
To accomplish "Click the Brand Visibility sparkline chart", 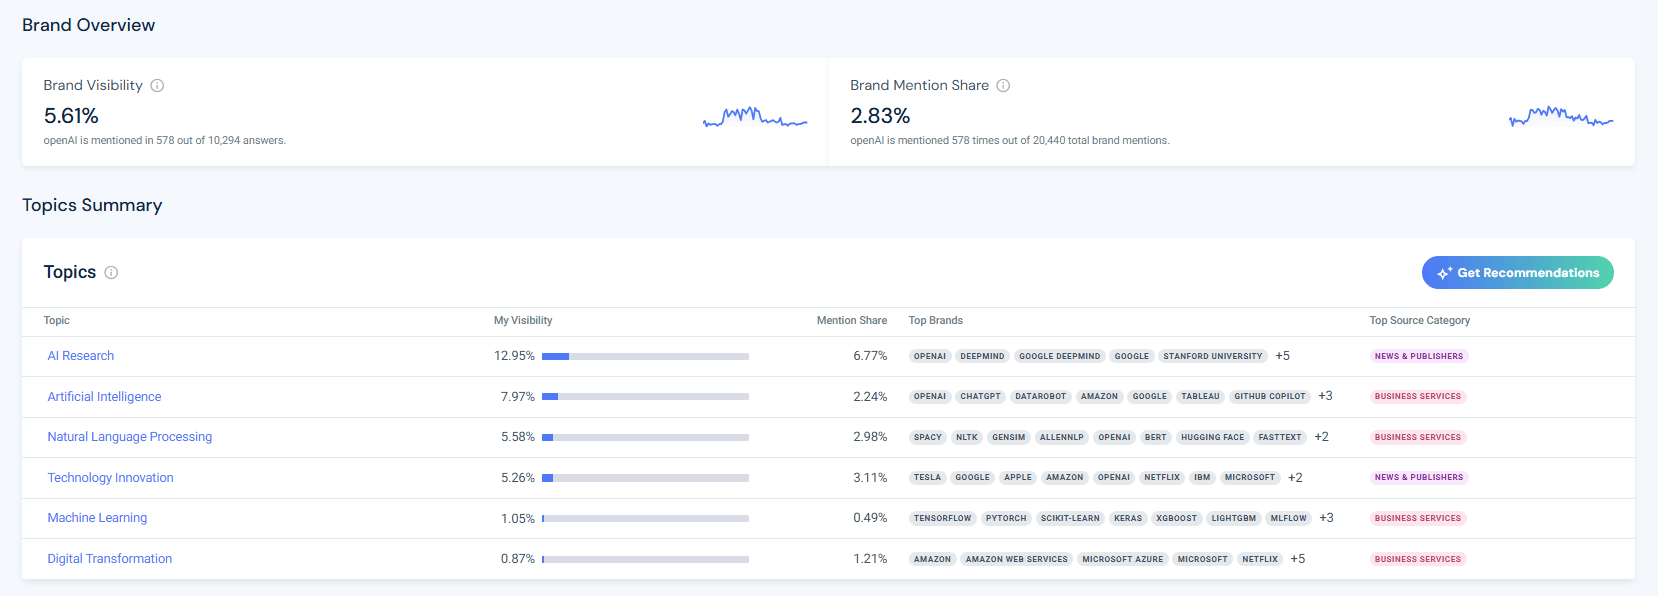I will 755,117.
